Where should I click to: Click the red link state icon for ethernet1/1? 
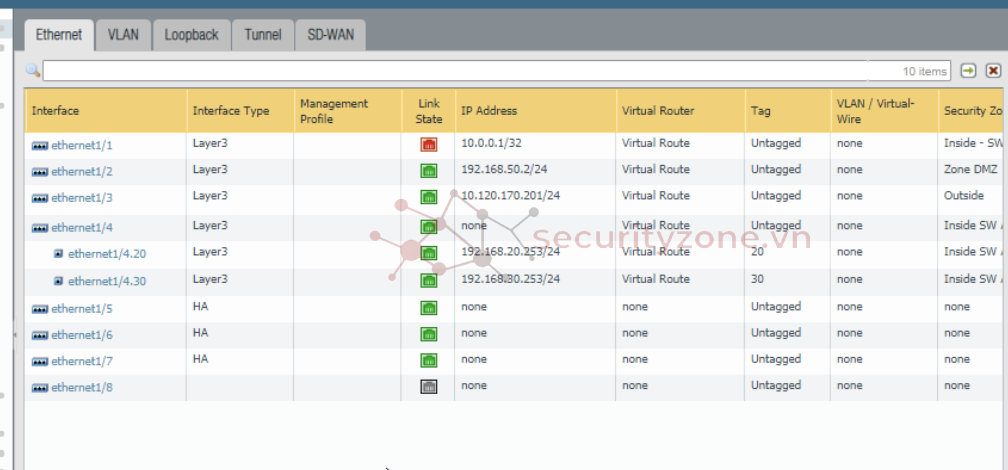(x=428, y=145)
